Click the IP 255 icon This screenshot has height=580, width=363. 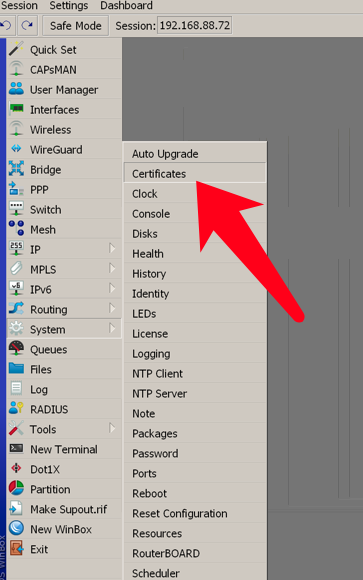click(16, 249)
